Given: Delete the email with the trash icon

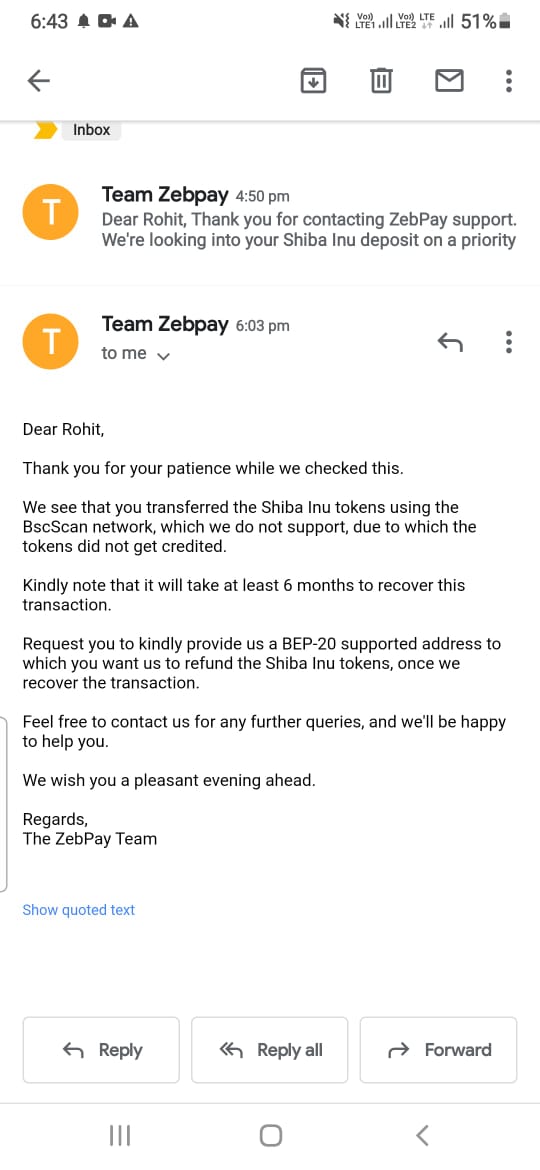Looking at the screenshot, I should (x=381, y=80).
